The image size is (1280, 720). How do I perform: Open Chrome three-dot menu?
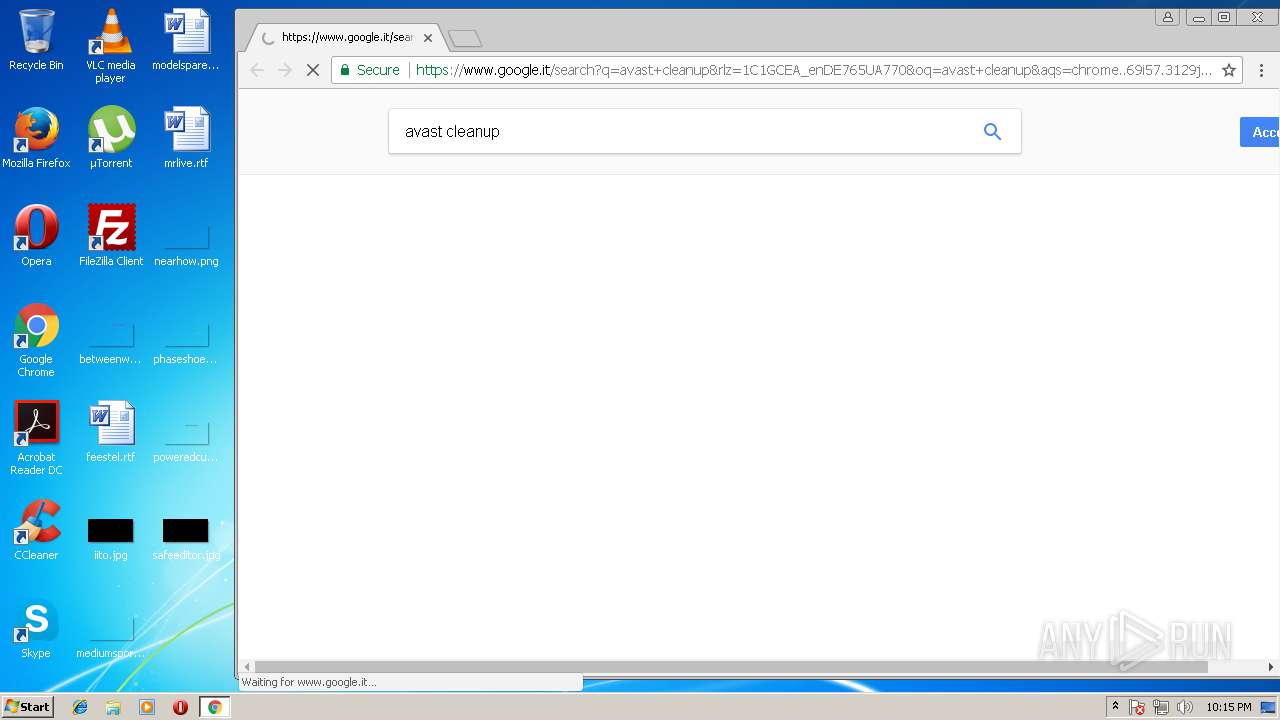point(1261,70)
